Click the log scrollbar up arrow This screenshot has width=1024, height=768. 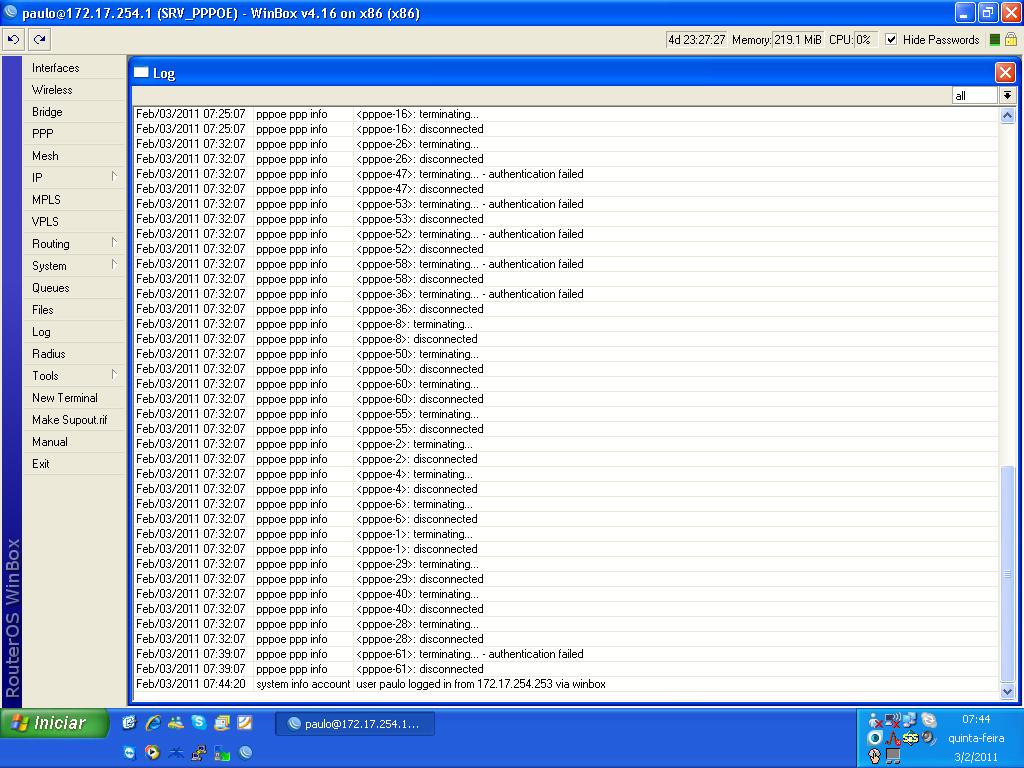tap(1008, 116)
